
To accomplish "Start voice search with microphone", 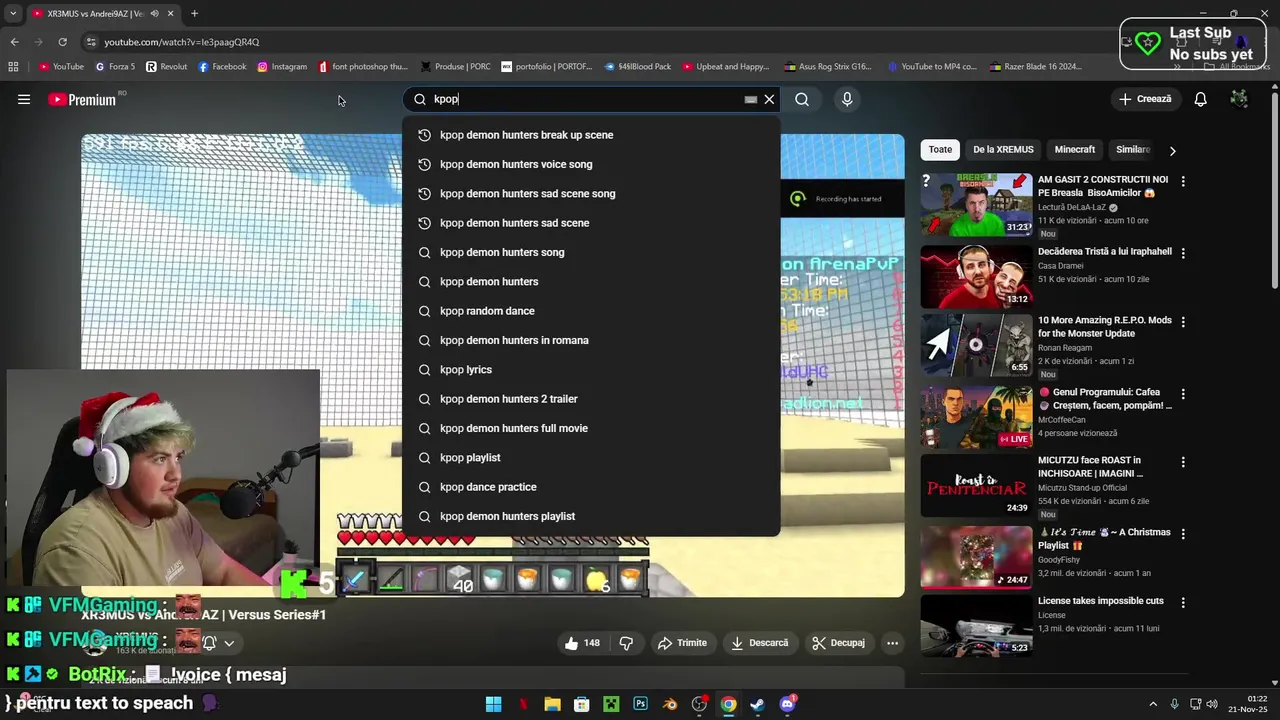I will (x=847, y=99).
